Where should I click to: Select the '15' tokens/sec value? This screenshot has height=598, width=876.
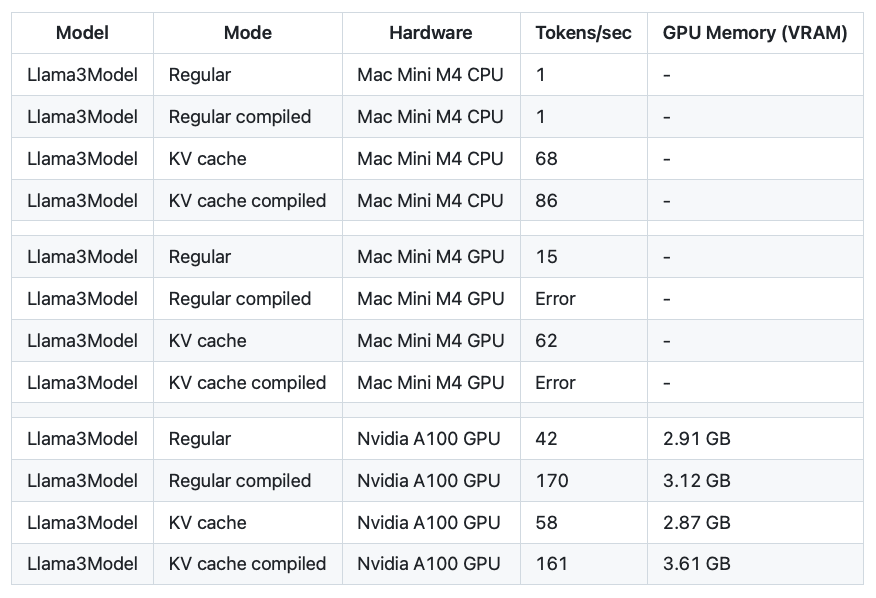pyautogui.click(x=546, y=257)
